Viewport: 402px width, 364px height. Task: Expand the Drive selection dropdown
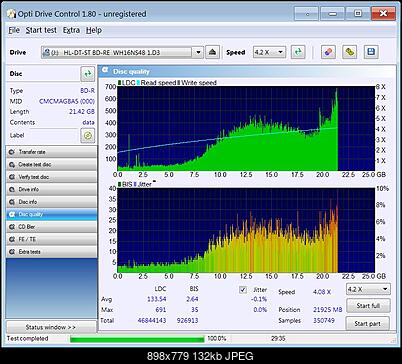(x=198, y=52)
